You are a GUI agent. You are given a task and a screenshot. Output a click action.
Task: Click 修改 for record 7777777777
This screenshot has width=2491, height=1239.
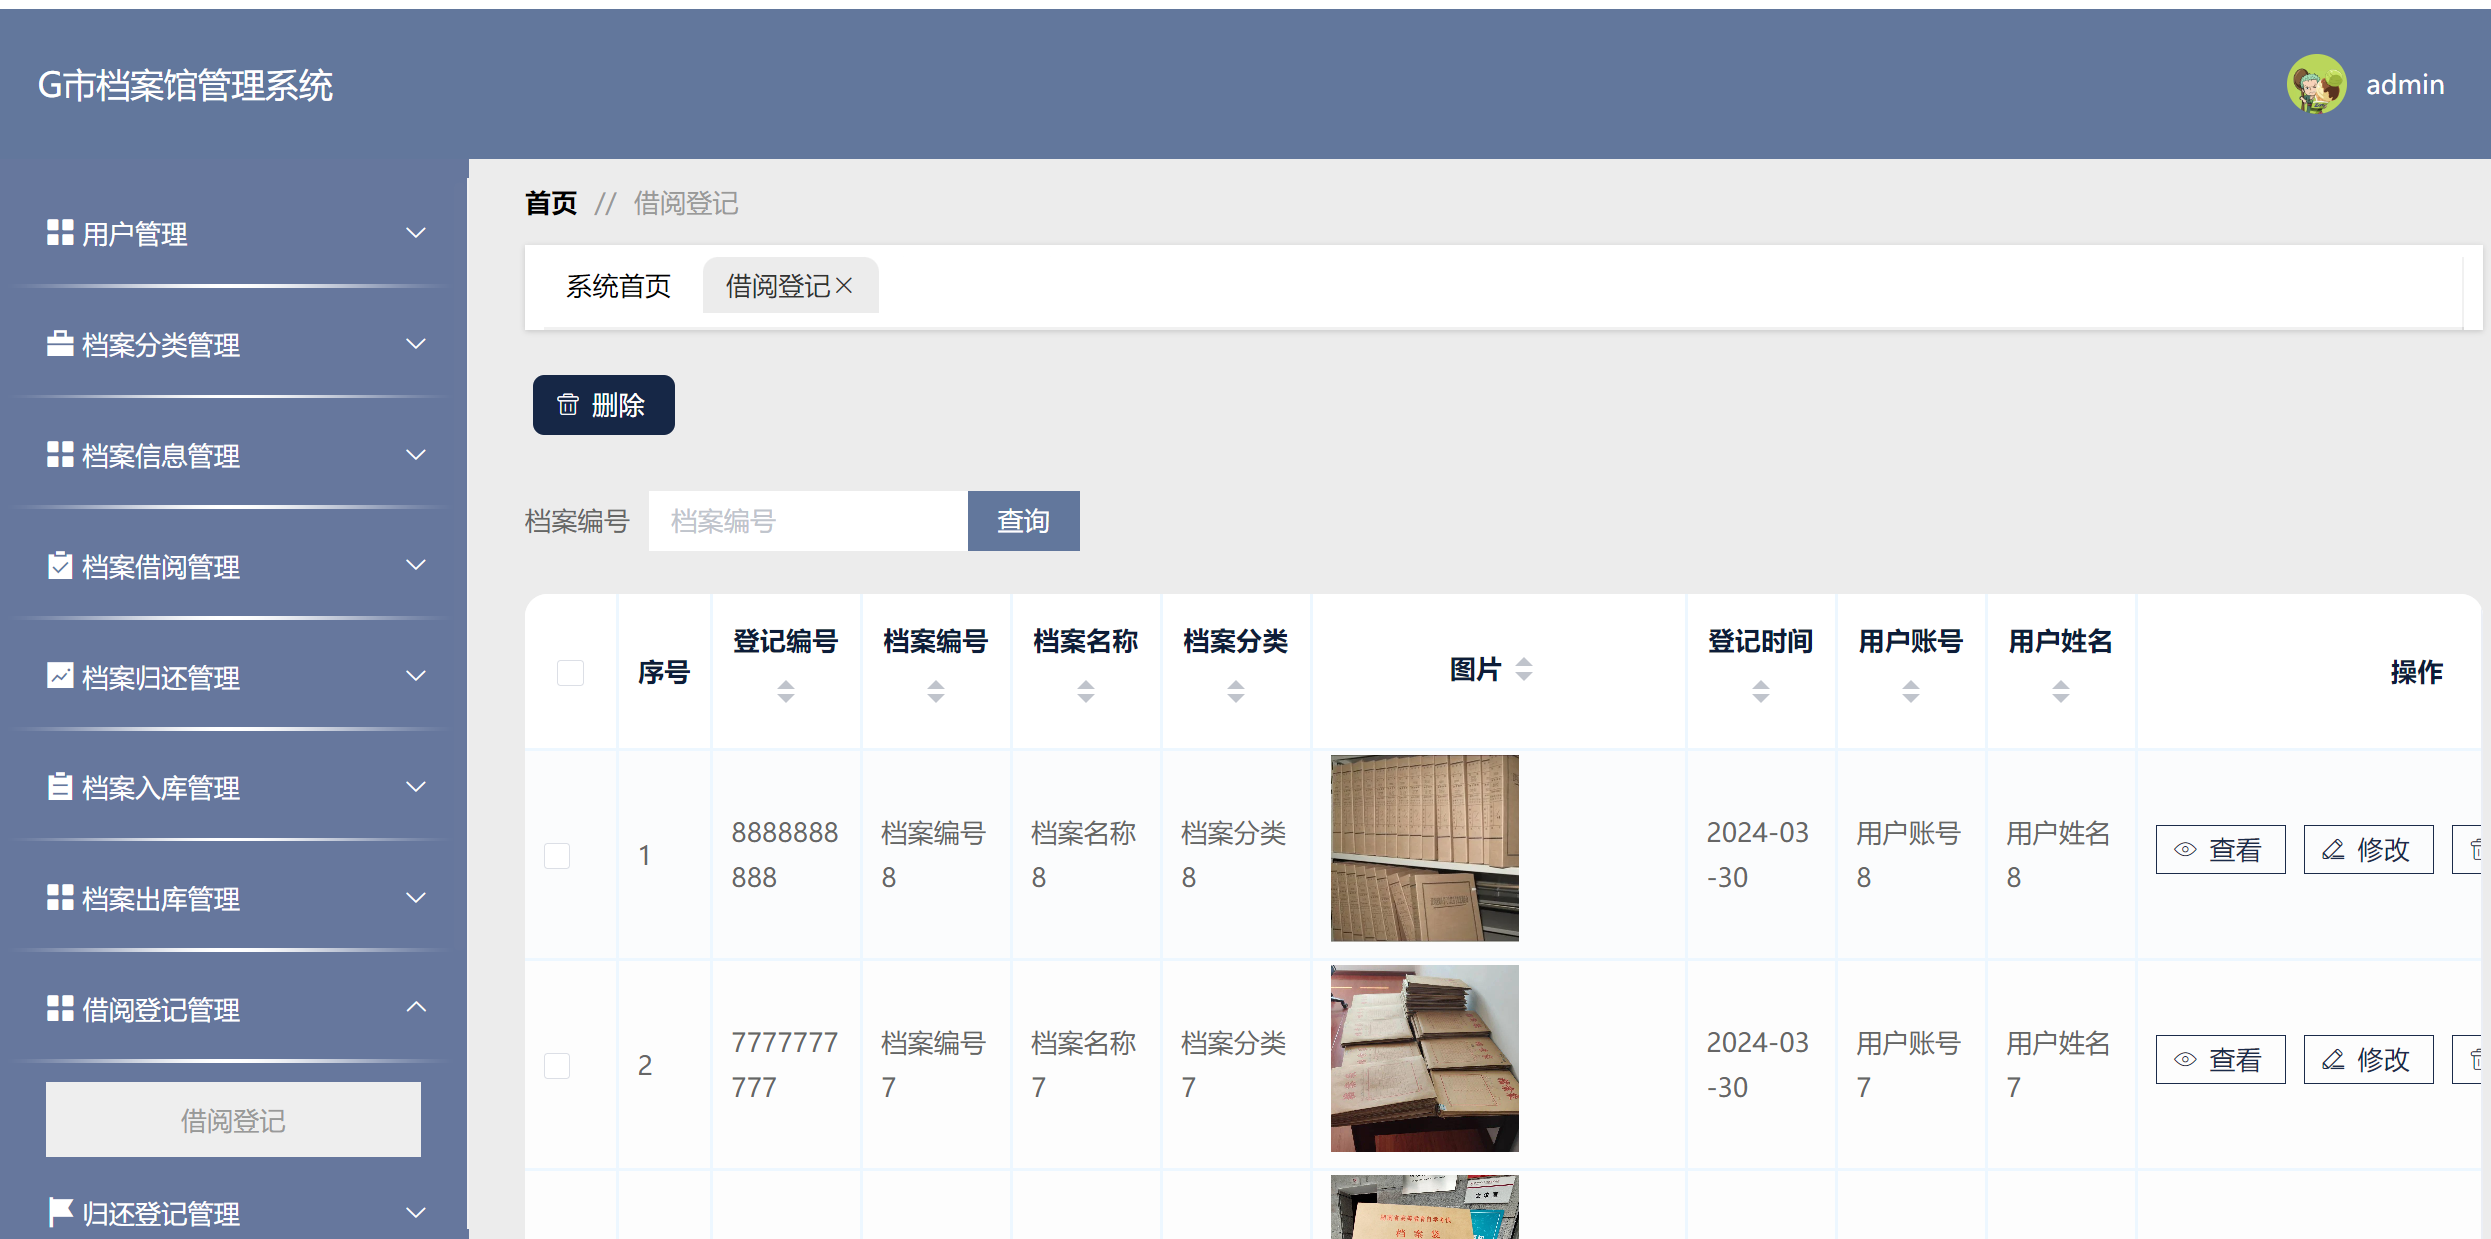point(2368,1060)
